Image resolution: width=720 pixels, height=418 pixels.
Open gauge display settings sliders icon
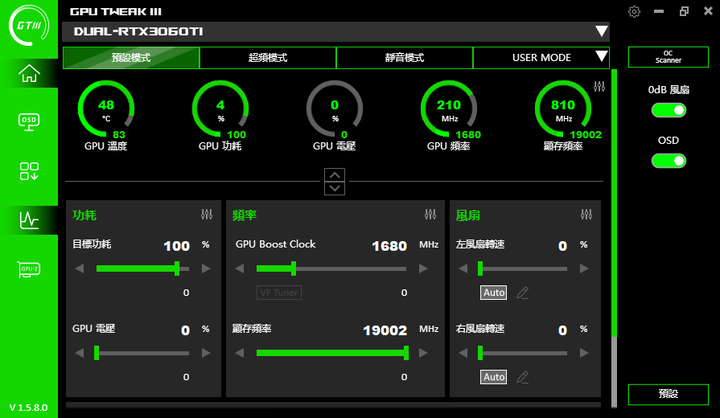599,86
